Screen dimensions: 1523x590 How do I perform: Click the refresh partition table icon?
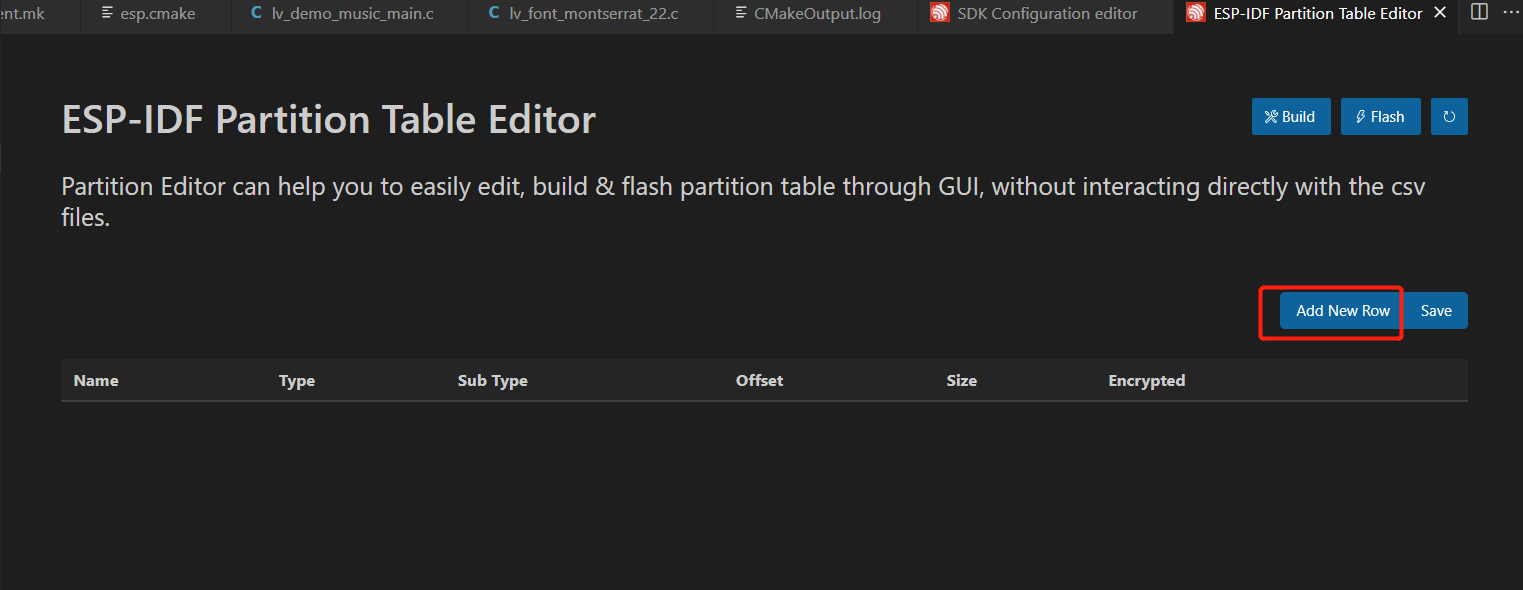[1448, 116]
